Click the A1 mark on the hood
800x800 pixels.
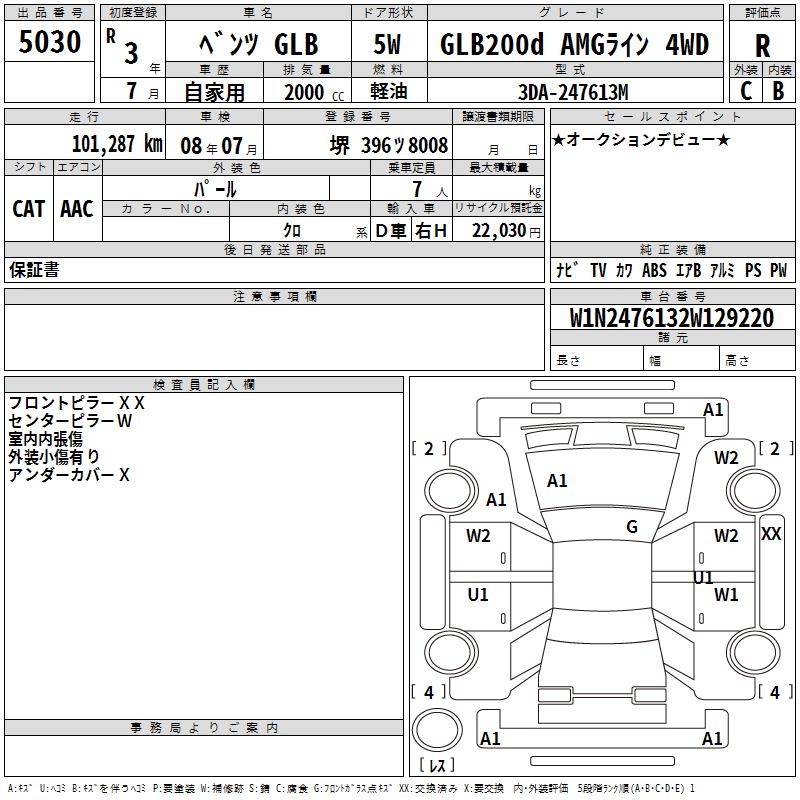pyautogui.click(x=557, y=481)
